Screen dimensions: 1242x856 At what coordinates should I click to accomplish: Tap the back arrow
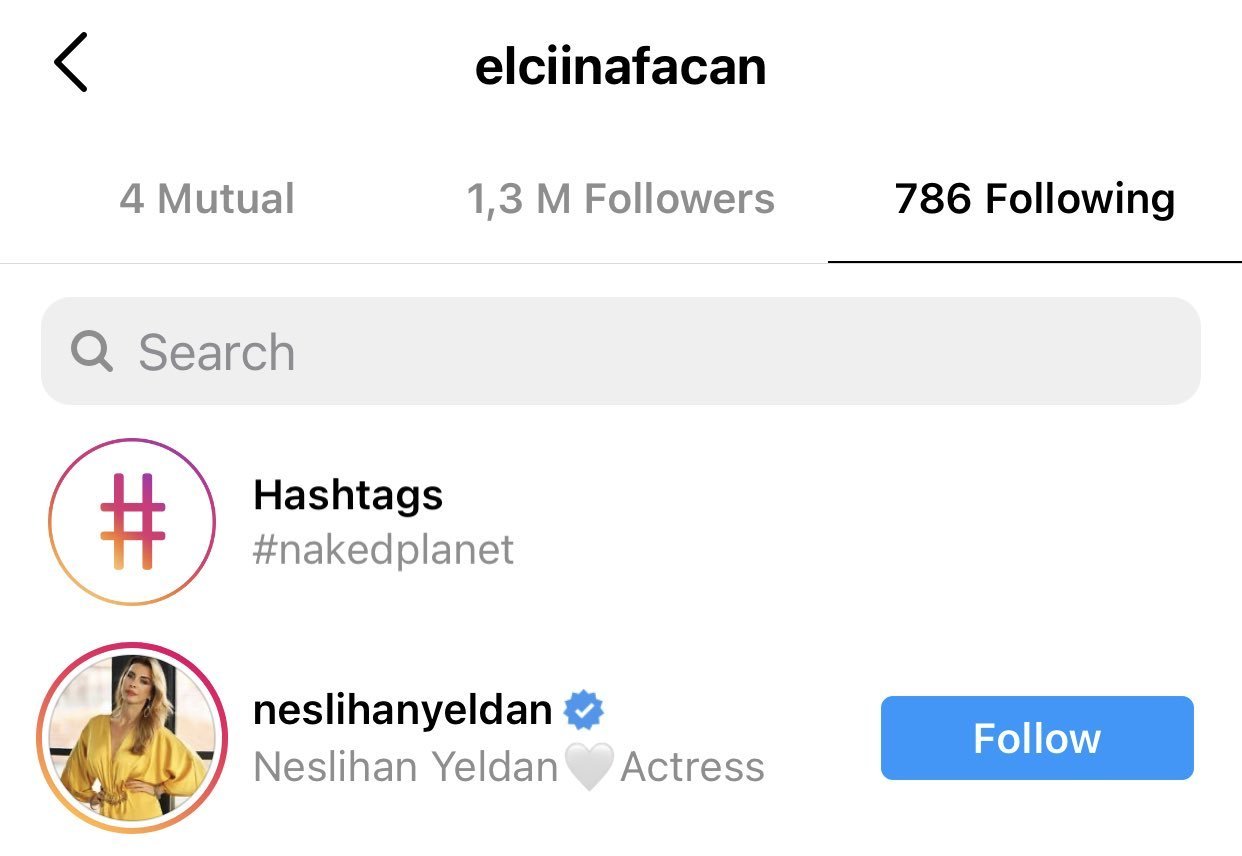(x=71, y=62)
